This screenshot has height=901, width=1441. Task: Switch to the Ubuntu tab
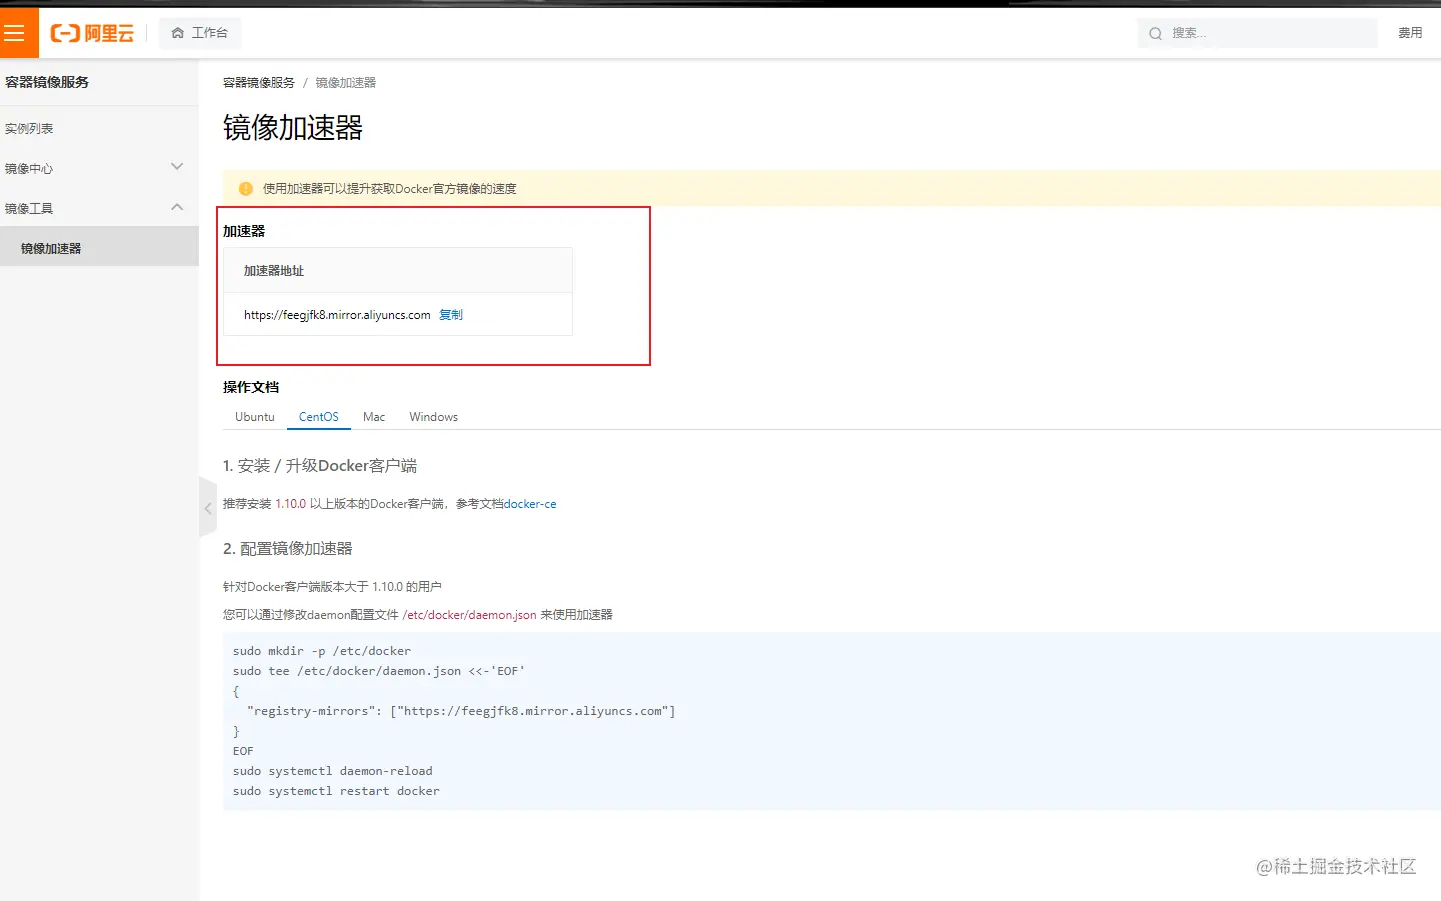pyautogui.click(x=255, y=417)
